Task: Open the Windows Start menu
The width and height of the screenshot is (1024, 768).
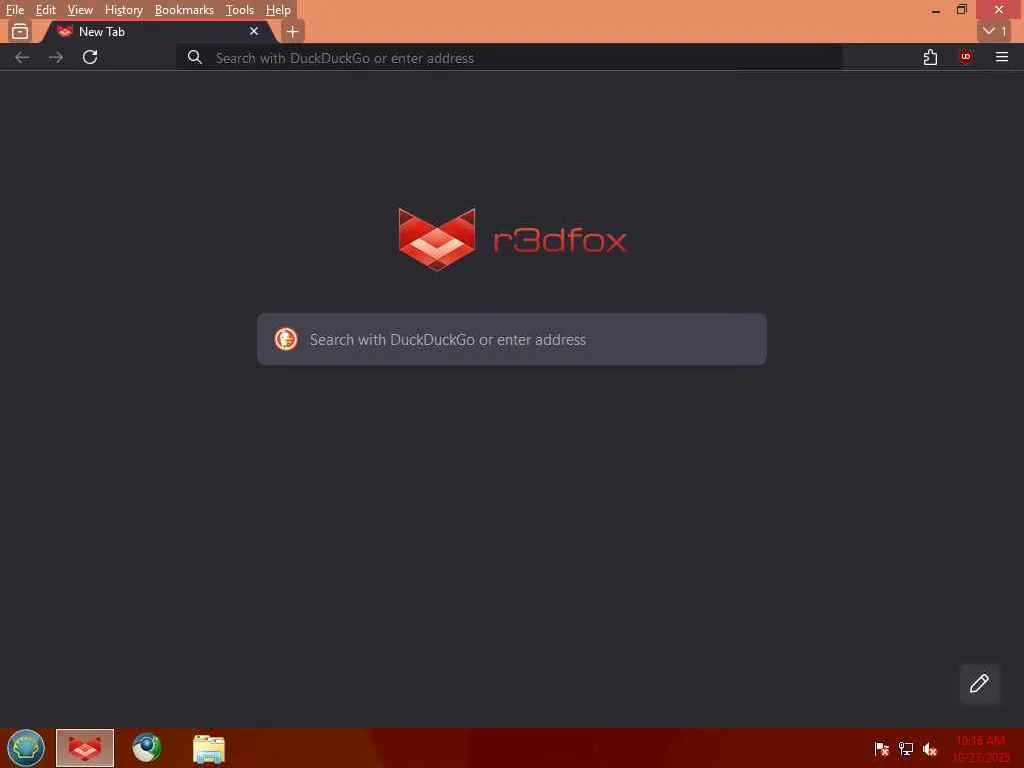Action: [25, 748]
